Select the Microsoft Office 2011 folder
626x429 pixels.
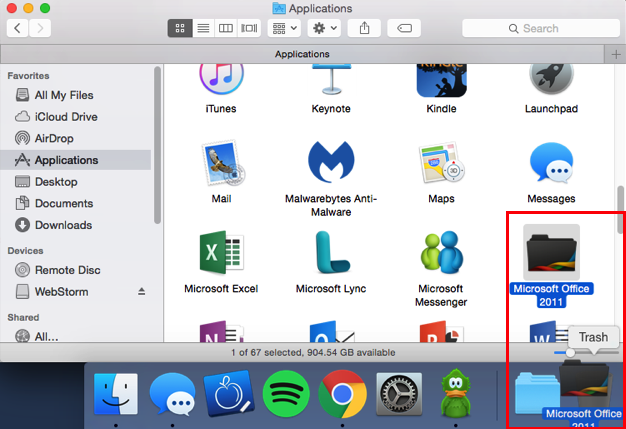click(x=551, y=252)
